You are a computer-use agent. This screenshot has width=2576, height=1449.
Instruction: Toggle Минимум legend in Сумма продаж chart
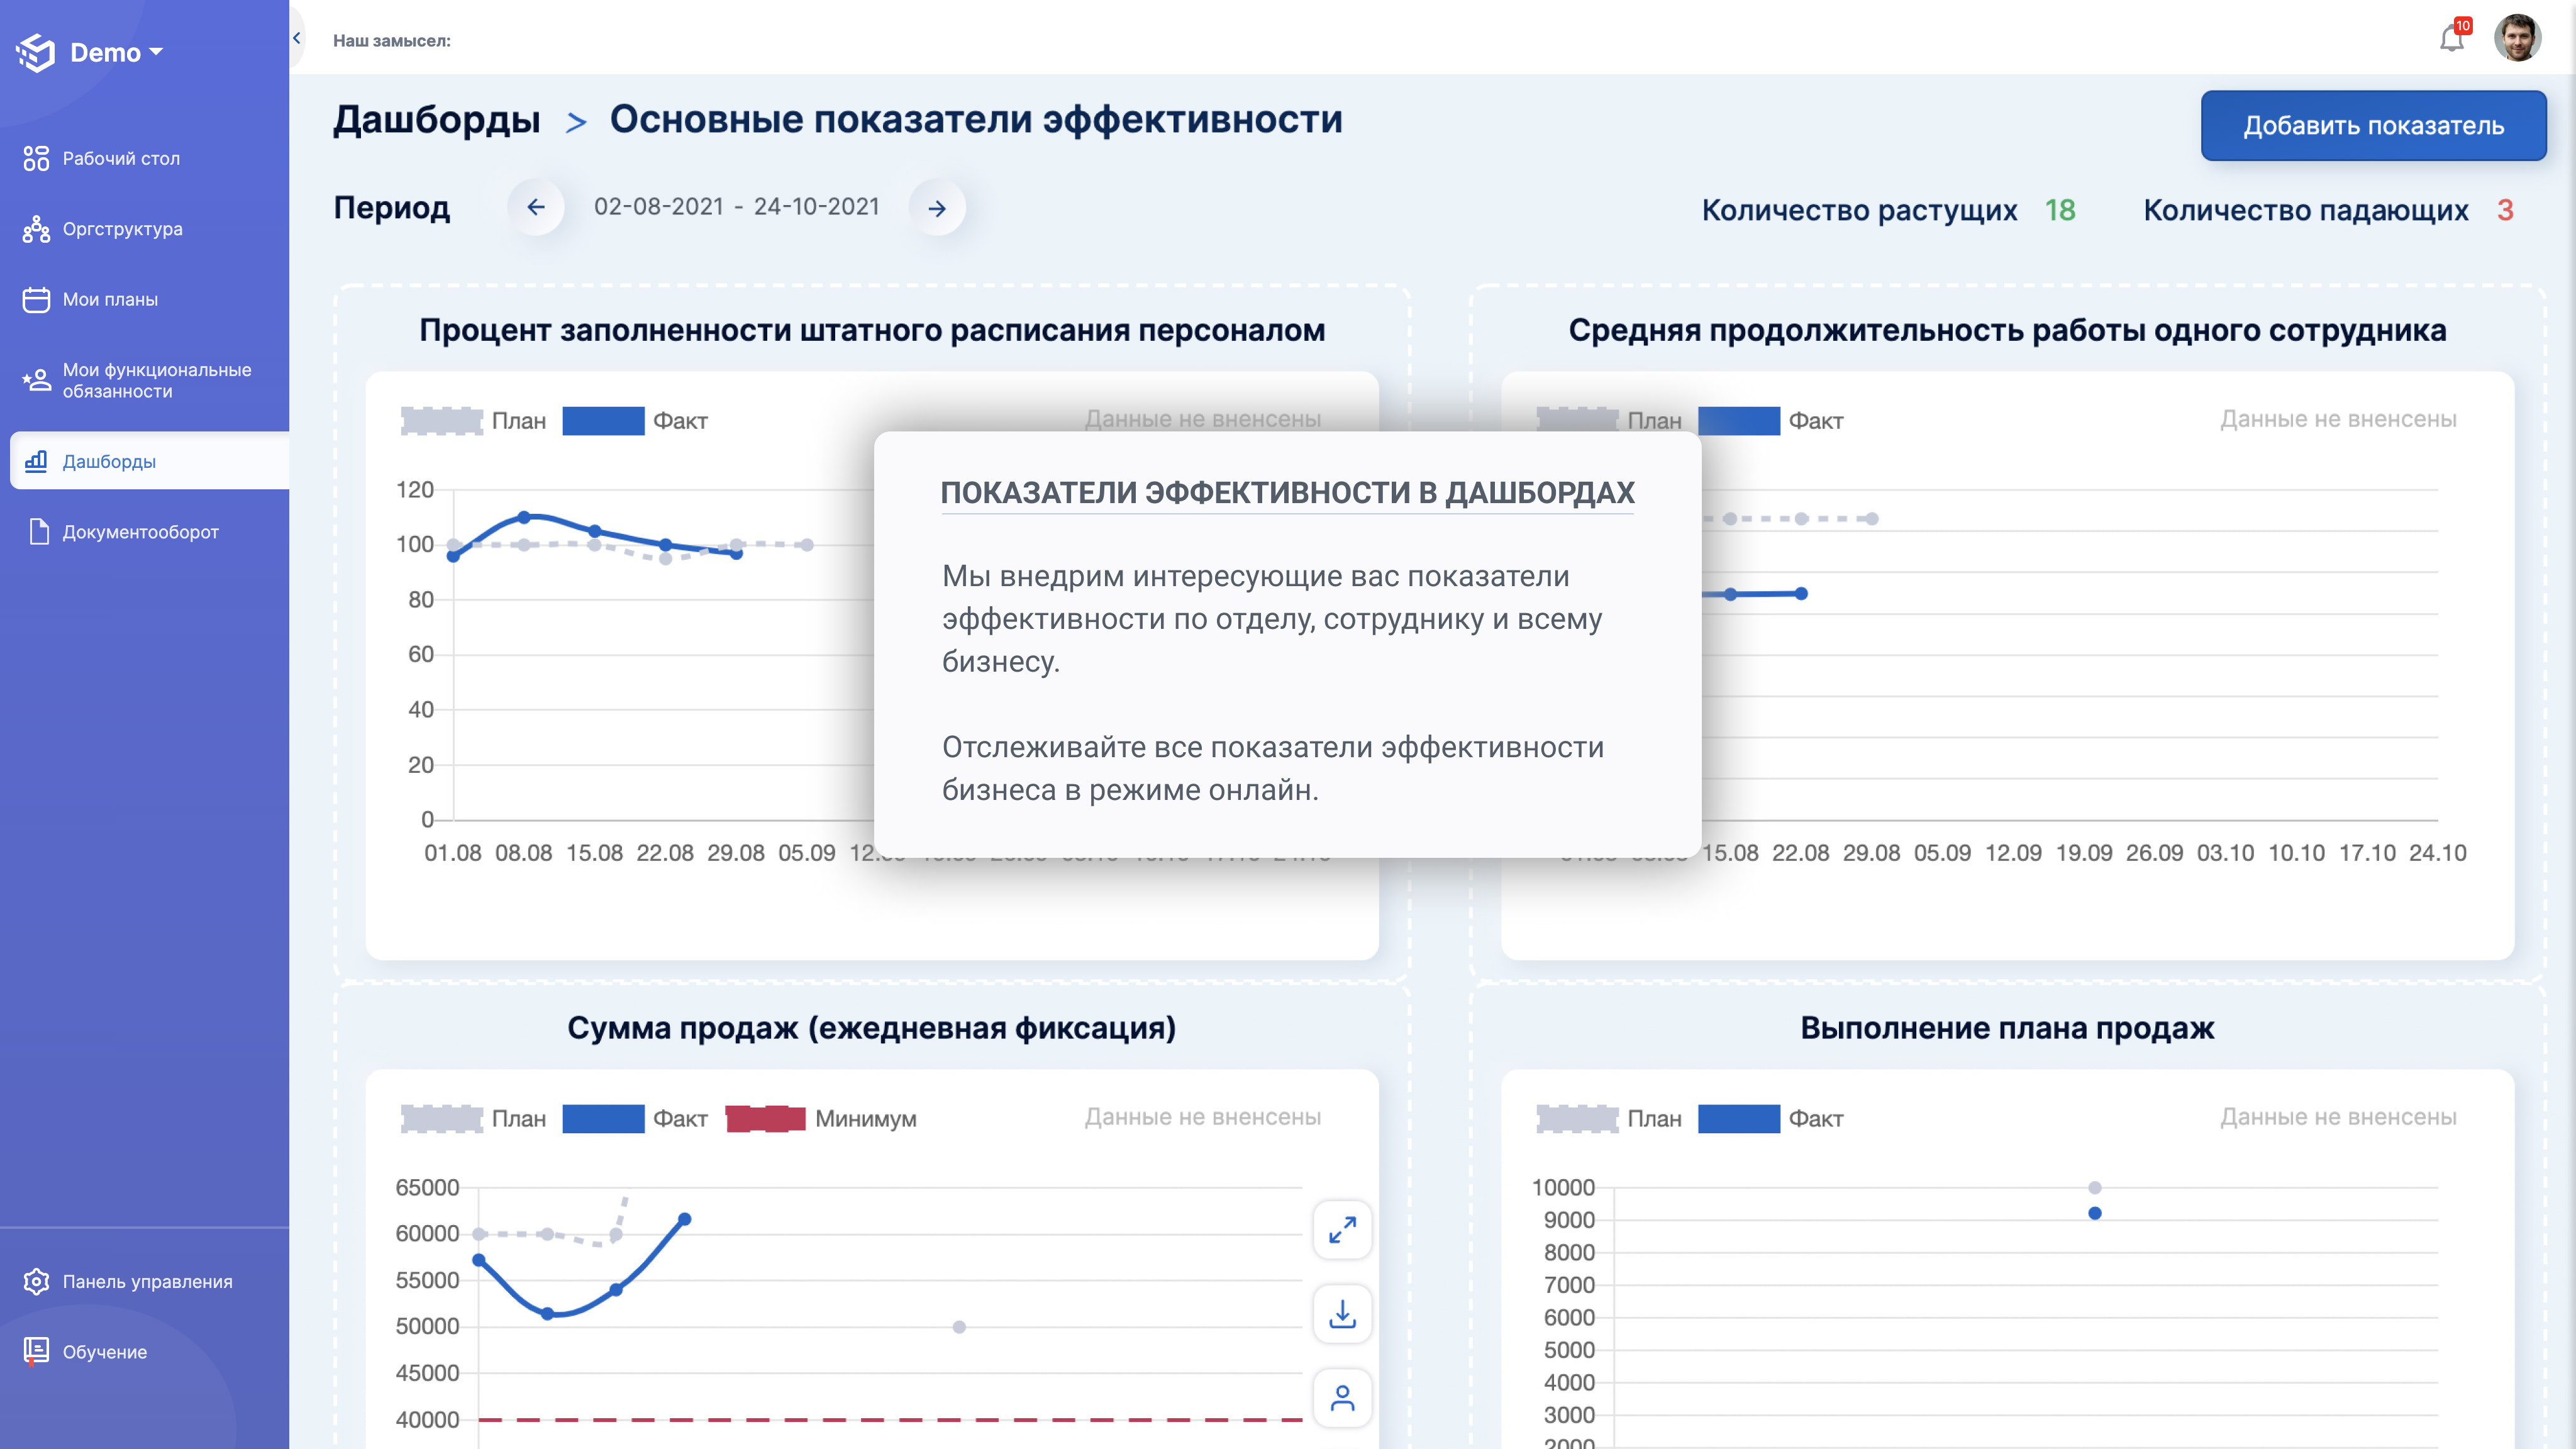coord(821,1119)
